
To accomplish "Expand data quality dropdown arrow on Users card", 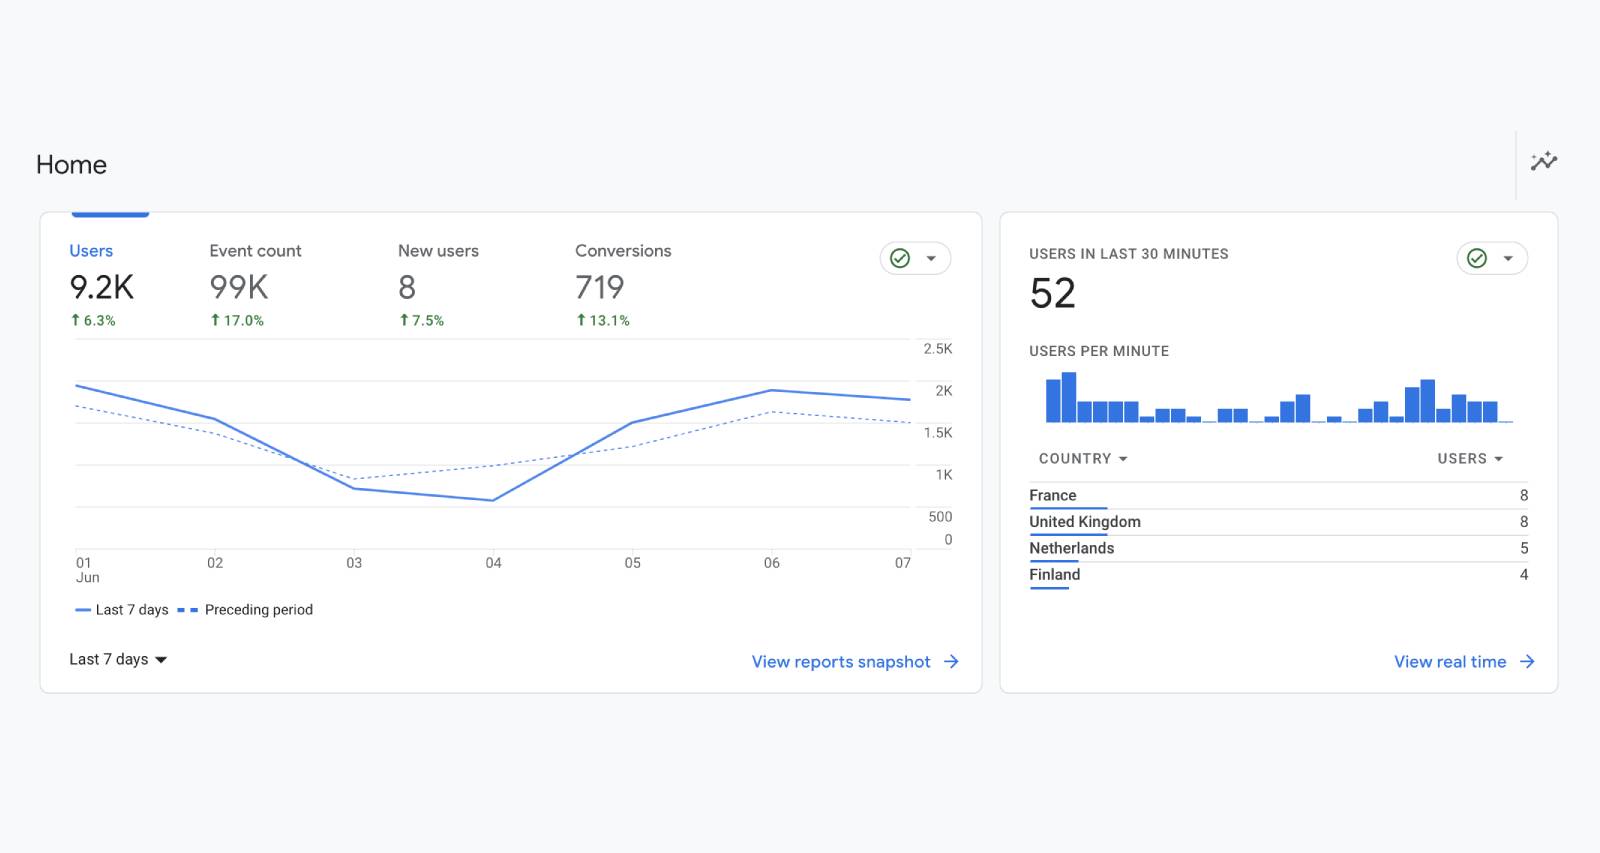I will 931,258.
